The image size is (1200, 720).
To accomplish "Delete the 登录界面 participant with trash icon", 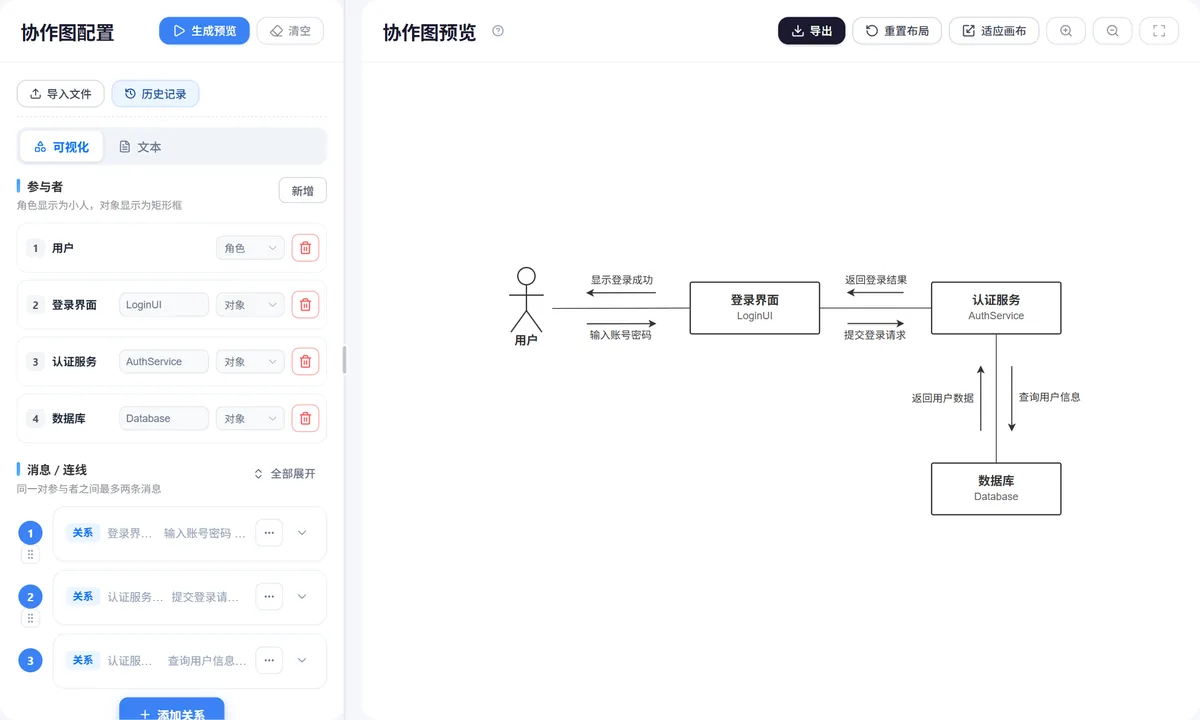I will point(306,305).
